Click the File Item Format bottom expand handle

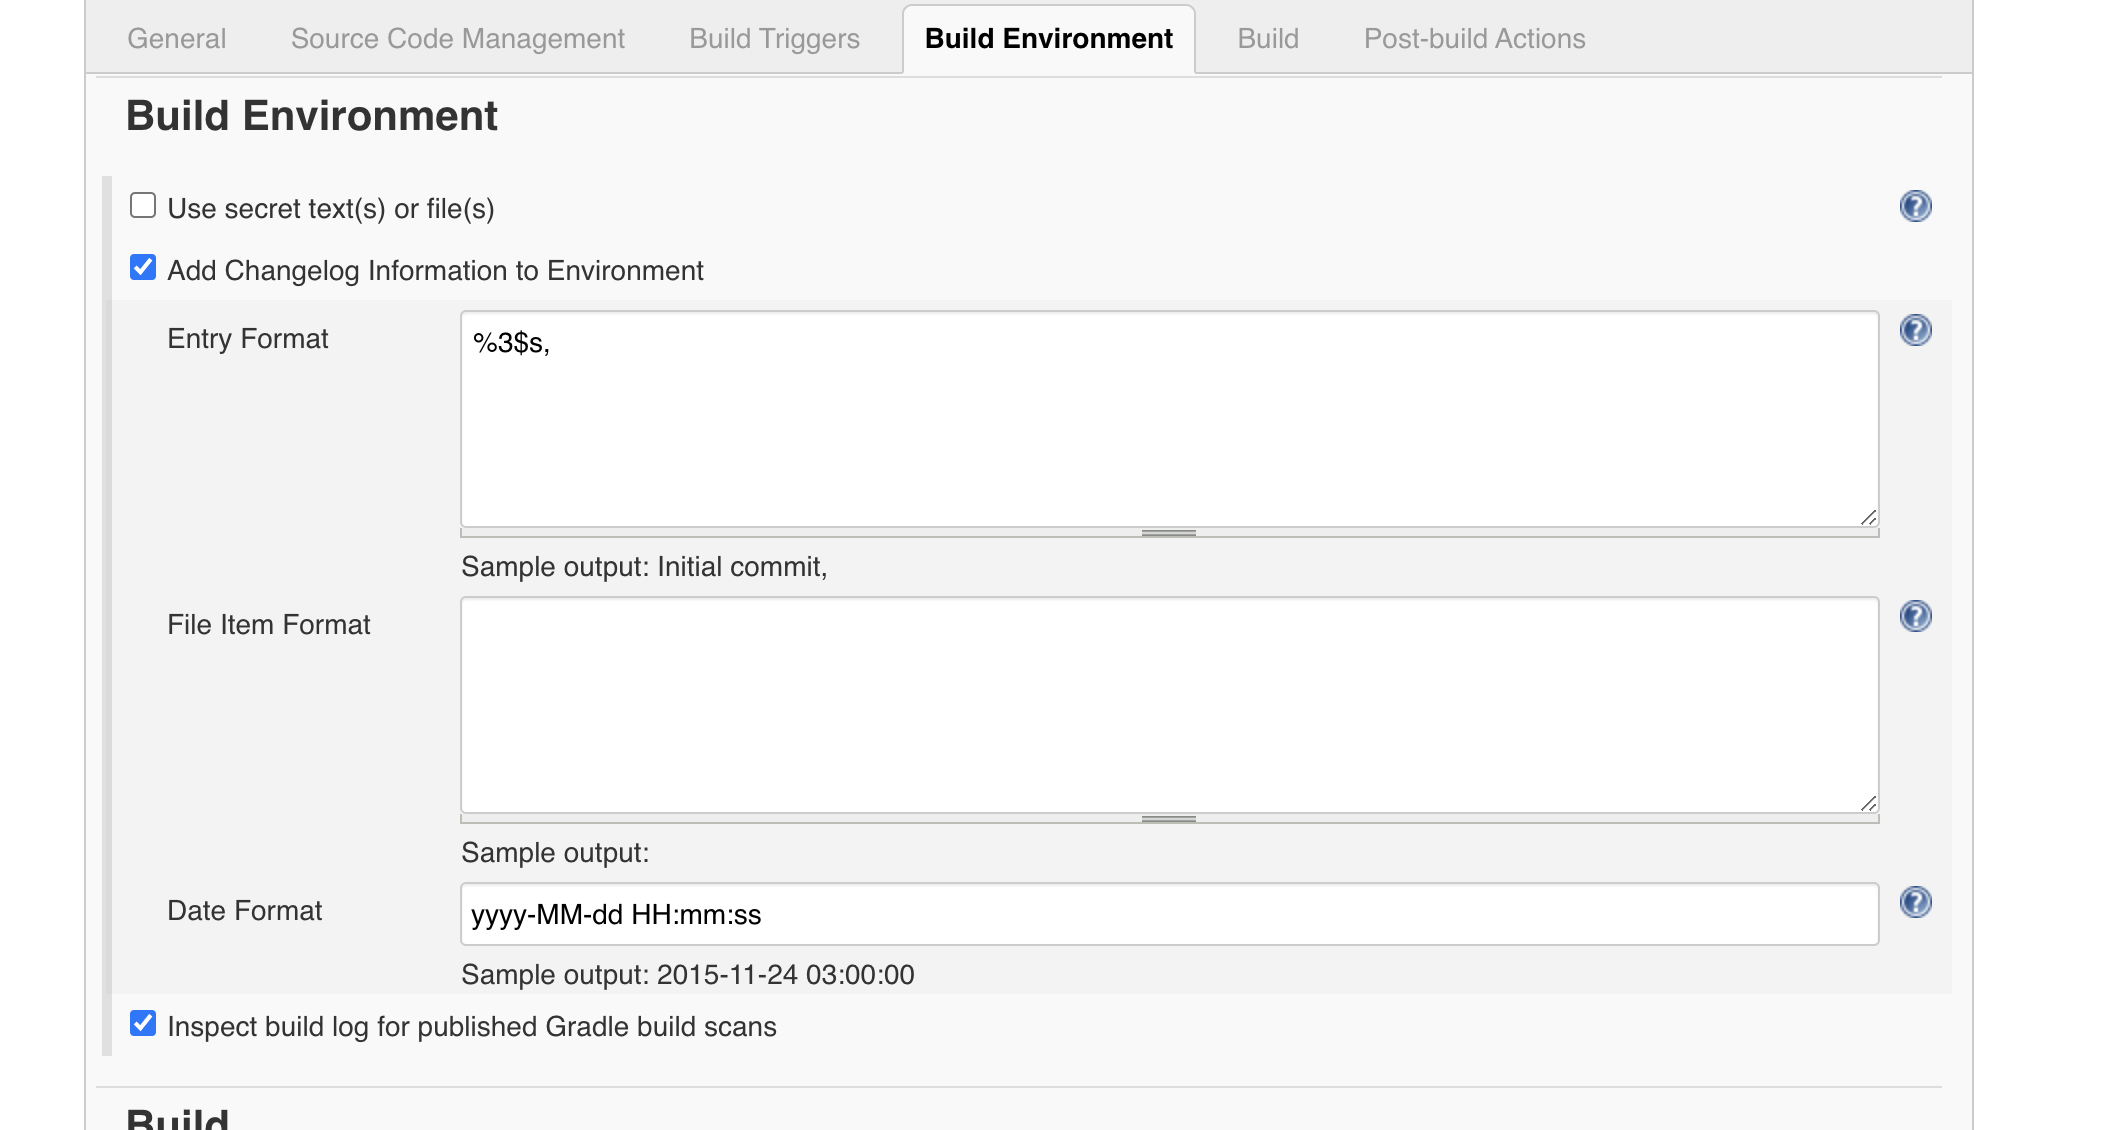1168,819
